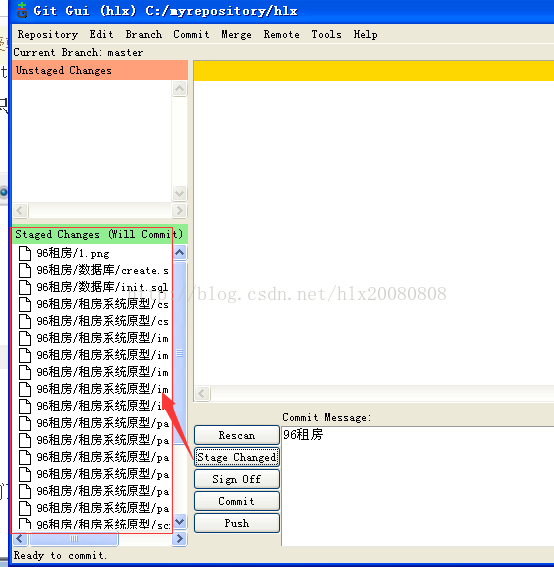The image size is (554, 567).
Task: Click file icon of 数据库/create.s entry
Action: (x=25, y=270)
